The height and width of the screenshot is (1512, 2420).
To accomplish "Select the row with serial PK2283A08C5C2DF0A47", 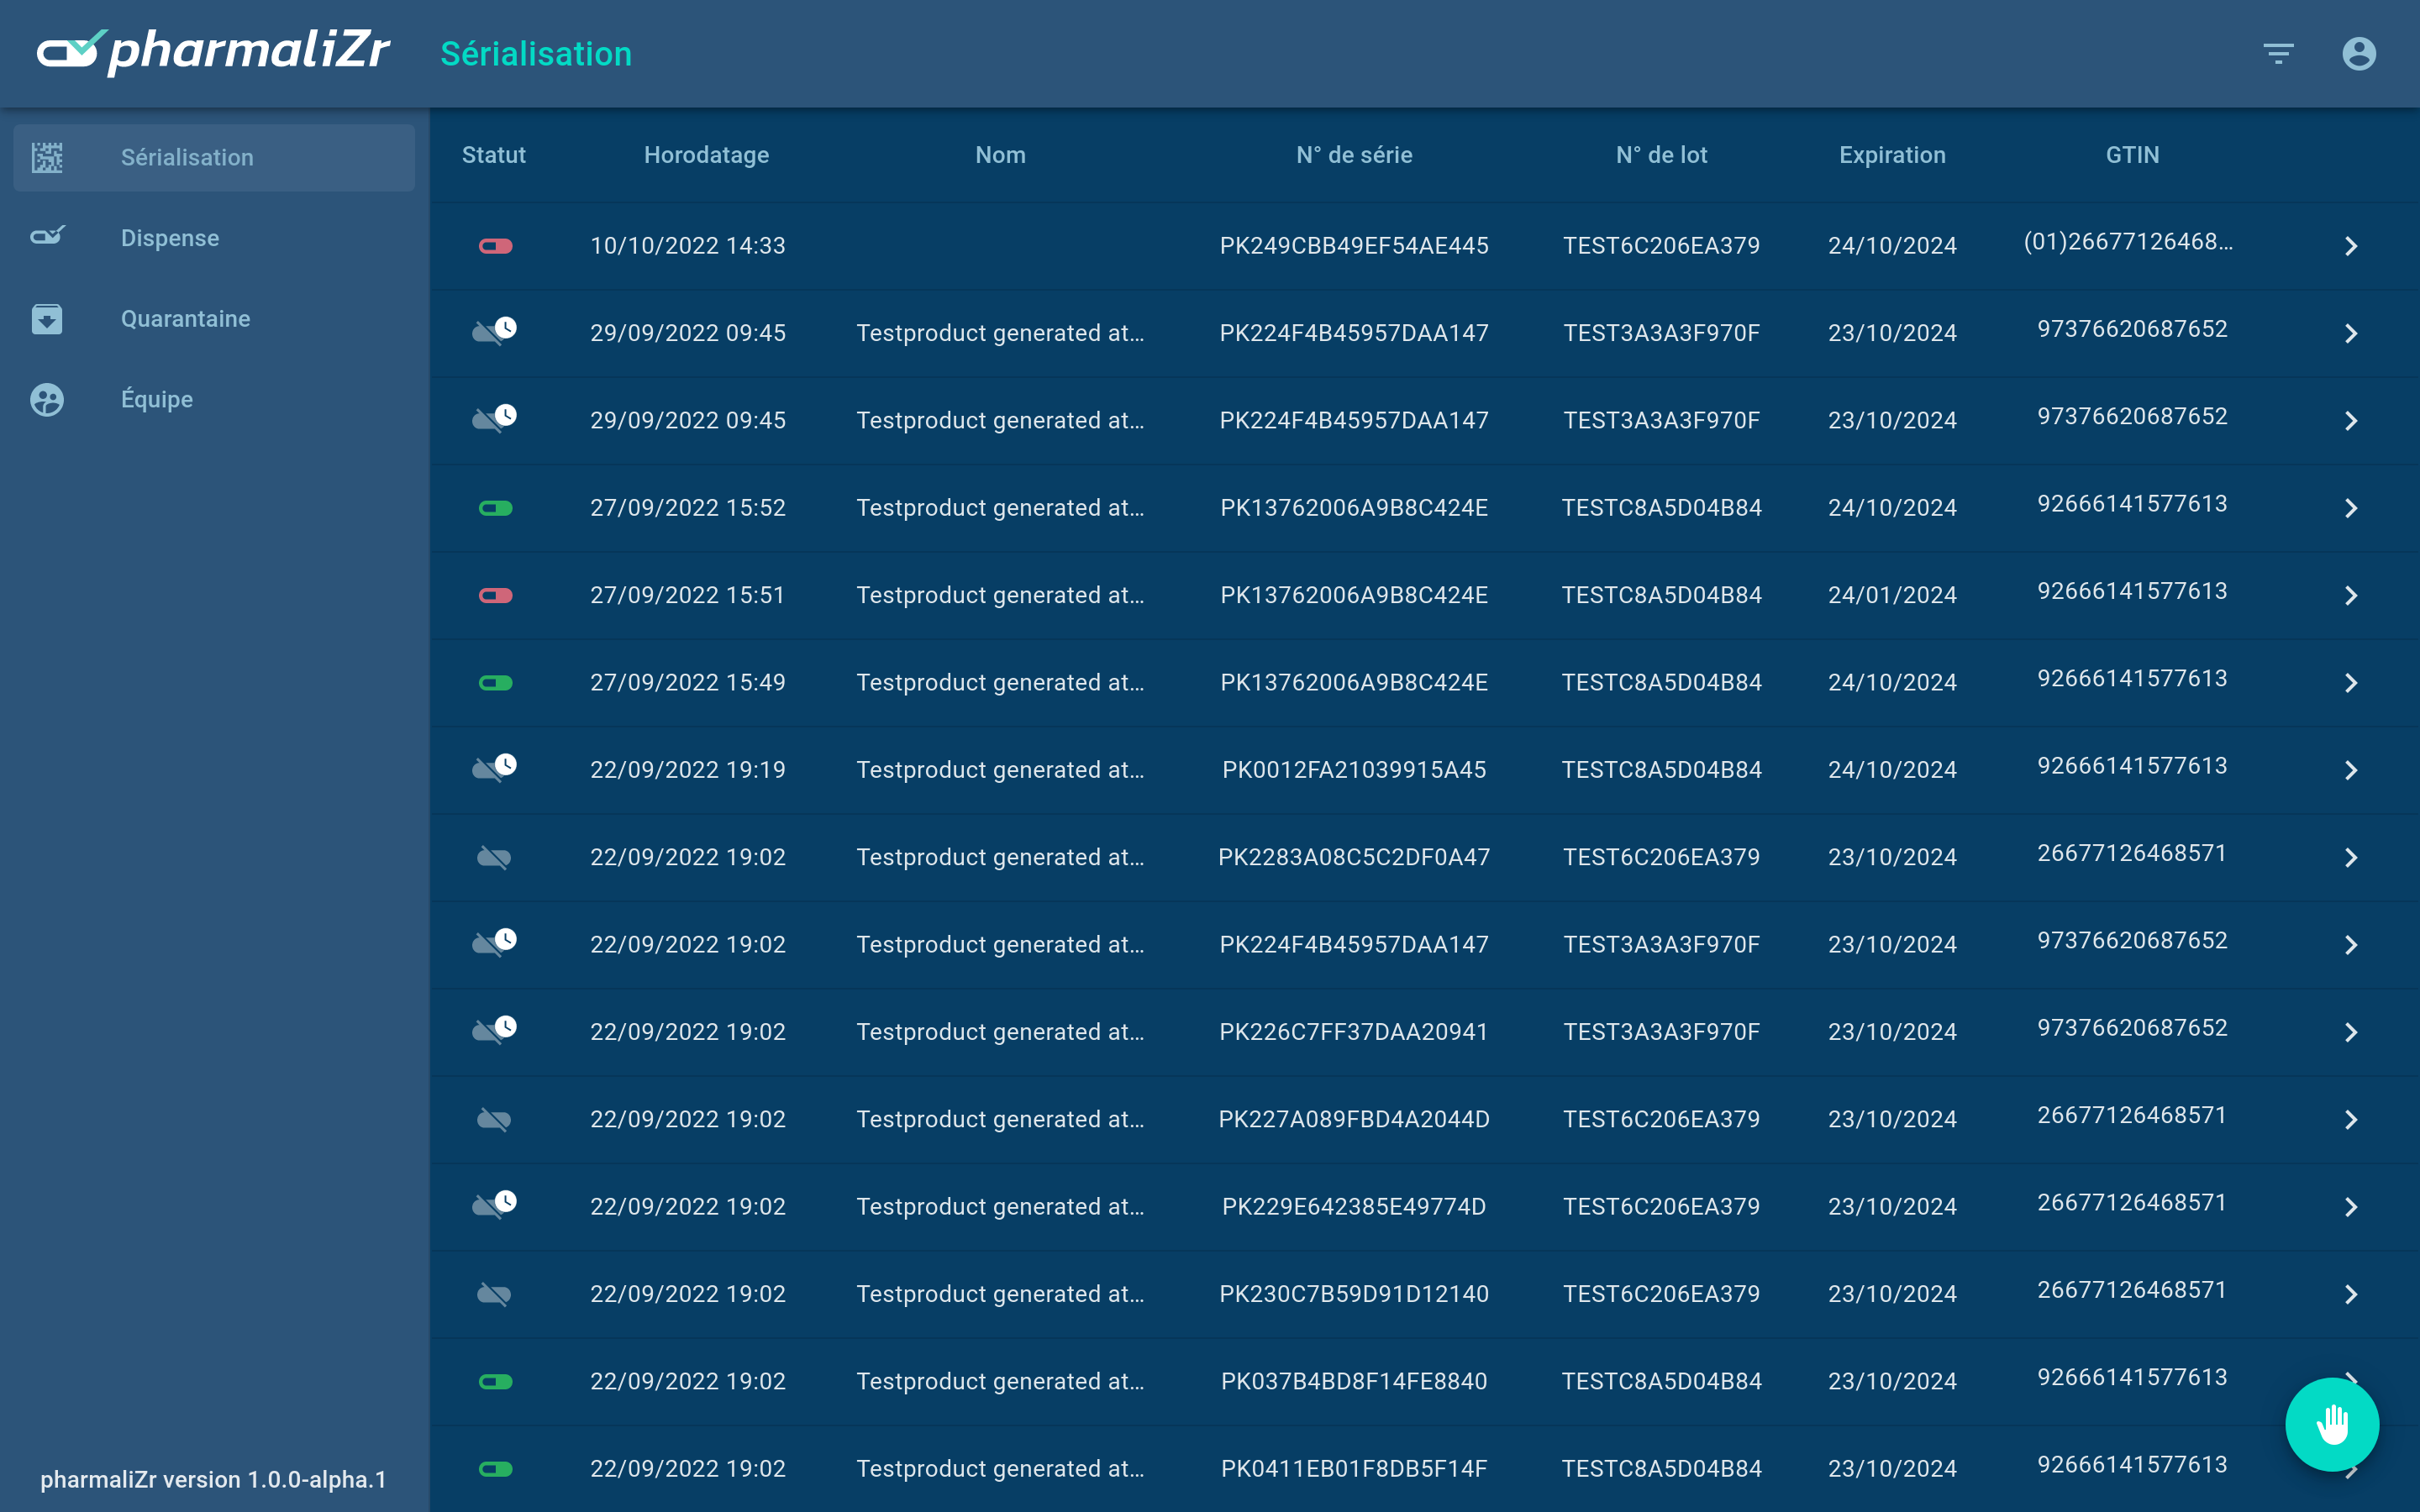I will [x=1353, y=857].
